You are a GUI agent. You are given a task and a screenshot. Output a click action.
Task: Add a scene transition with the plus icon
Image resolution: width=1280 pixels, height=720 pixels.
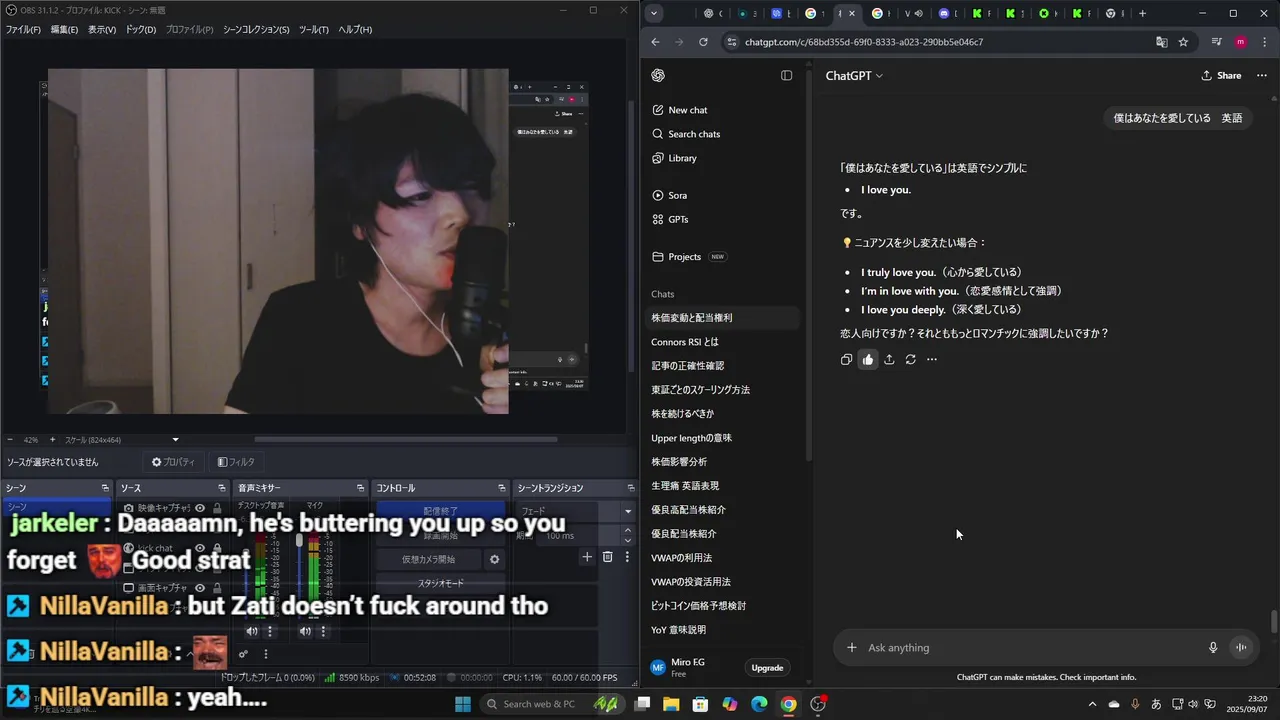[587, 557]
